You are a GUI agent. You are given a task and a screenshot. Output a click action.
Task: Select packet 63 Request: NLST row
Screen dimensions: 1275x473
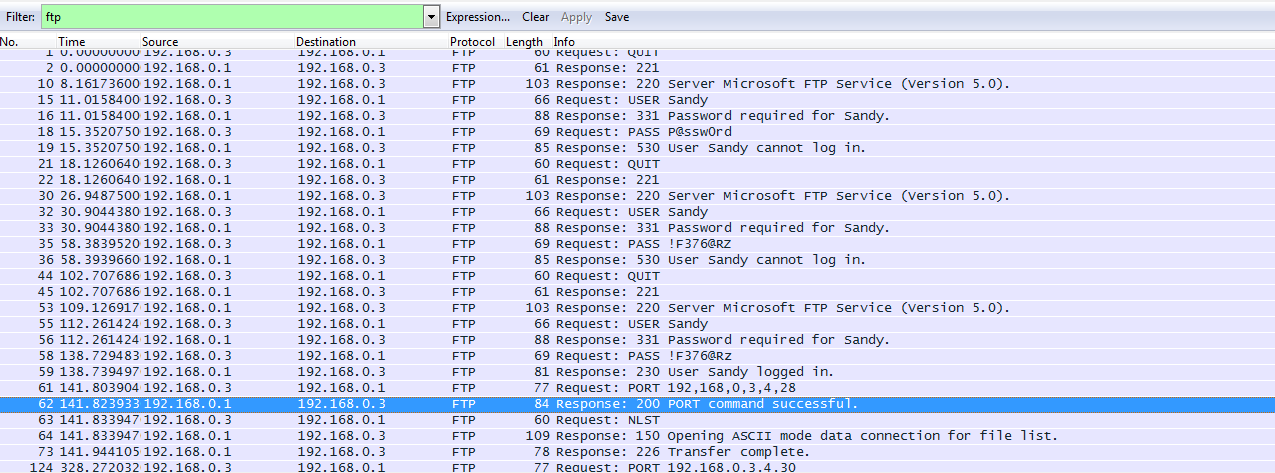637,420
